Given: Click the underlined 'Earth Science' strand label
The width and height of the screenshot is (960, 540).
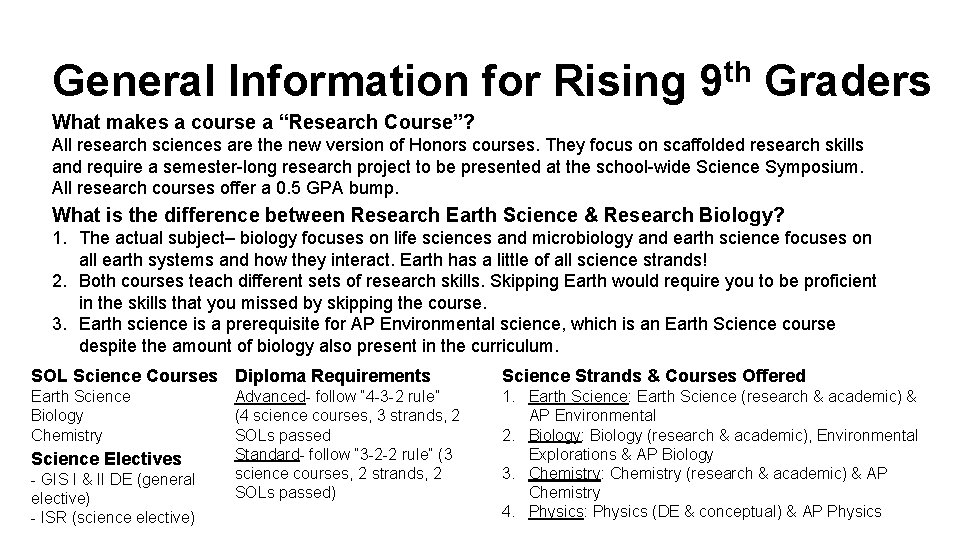Looking at the screenshot, I should [579, 397].
